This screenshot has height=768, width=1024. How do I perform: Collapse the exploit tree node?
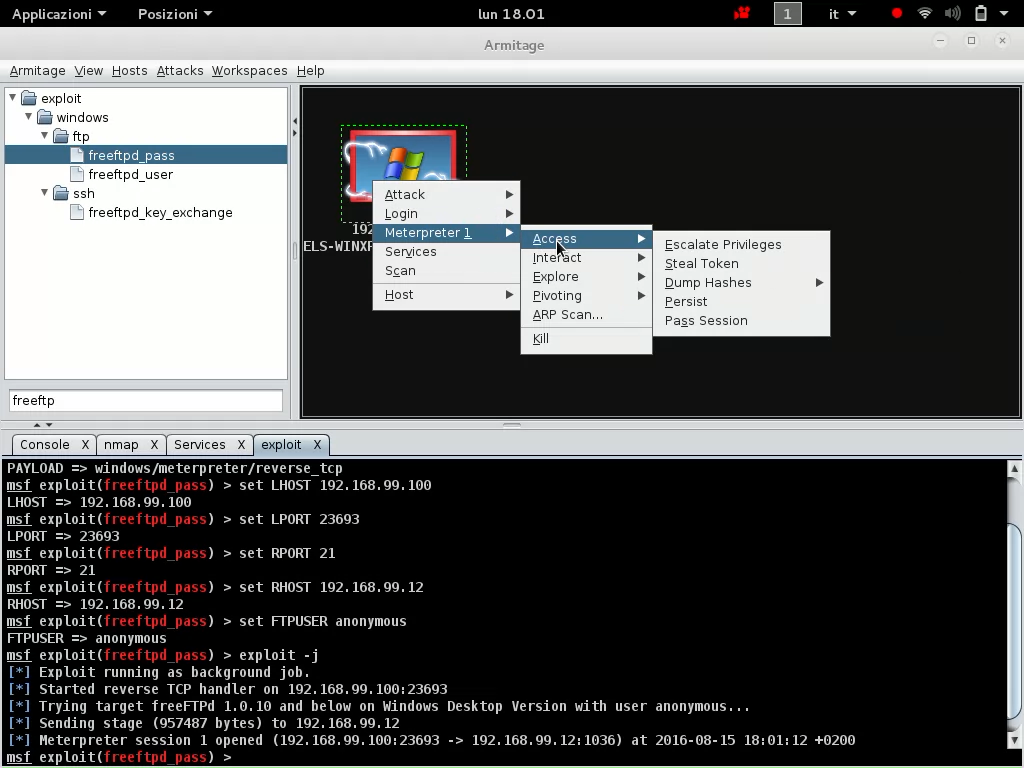(x=12, y=97)
